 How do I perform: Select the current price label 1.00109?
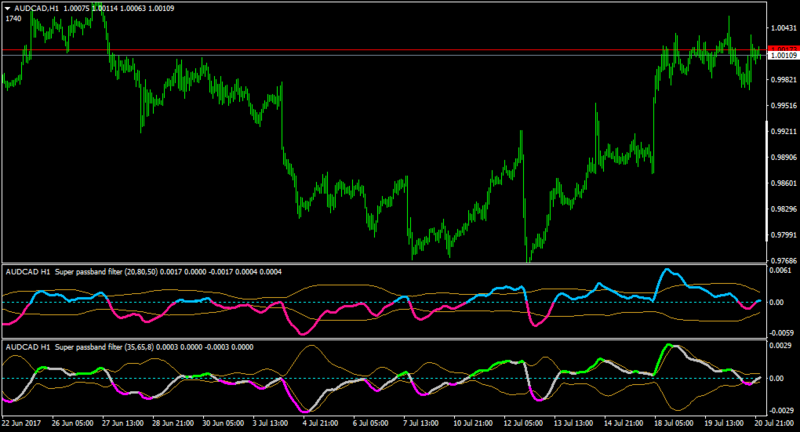click(783, 55)
